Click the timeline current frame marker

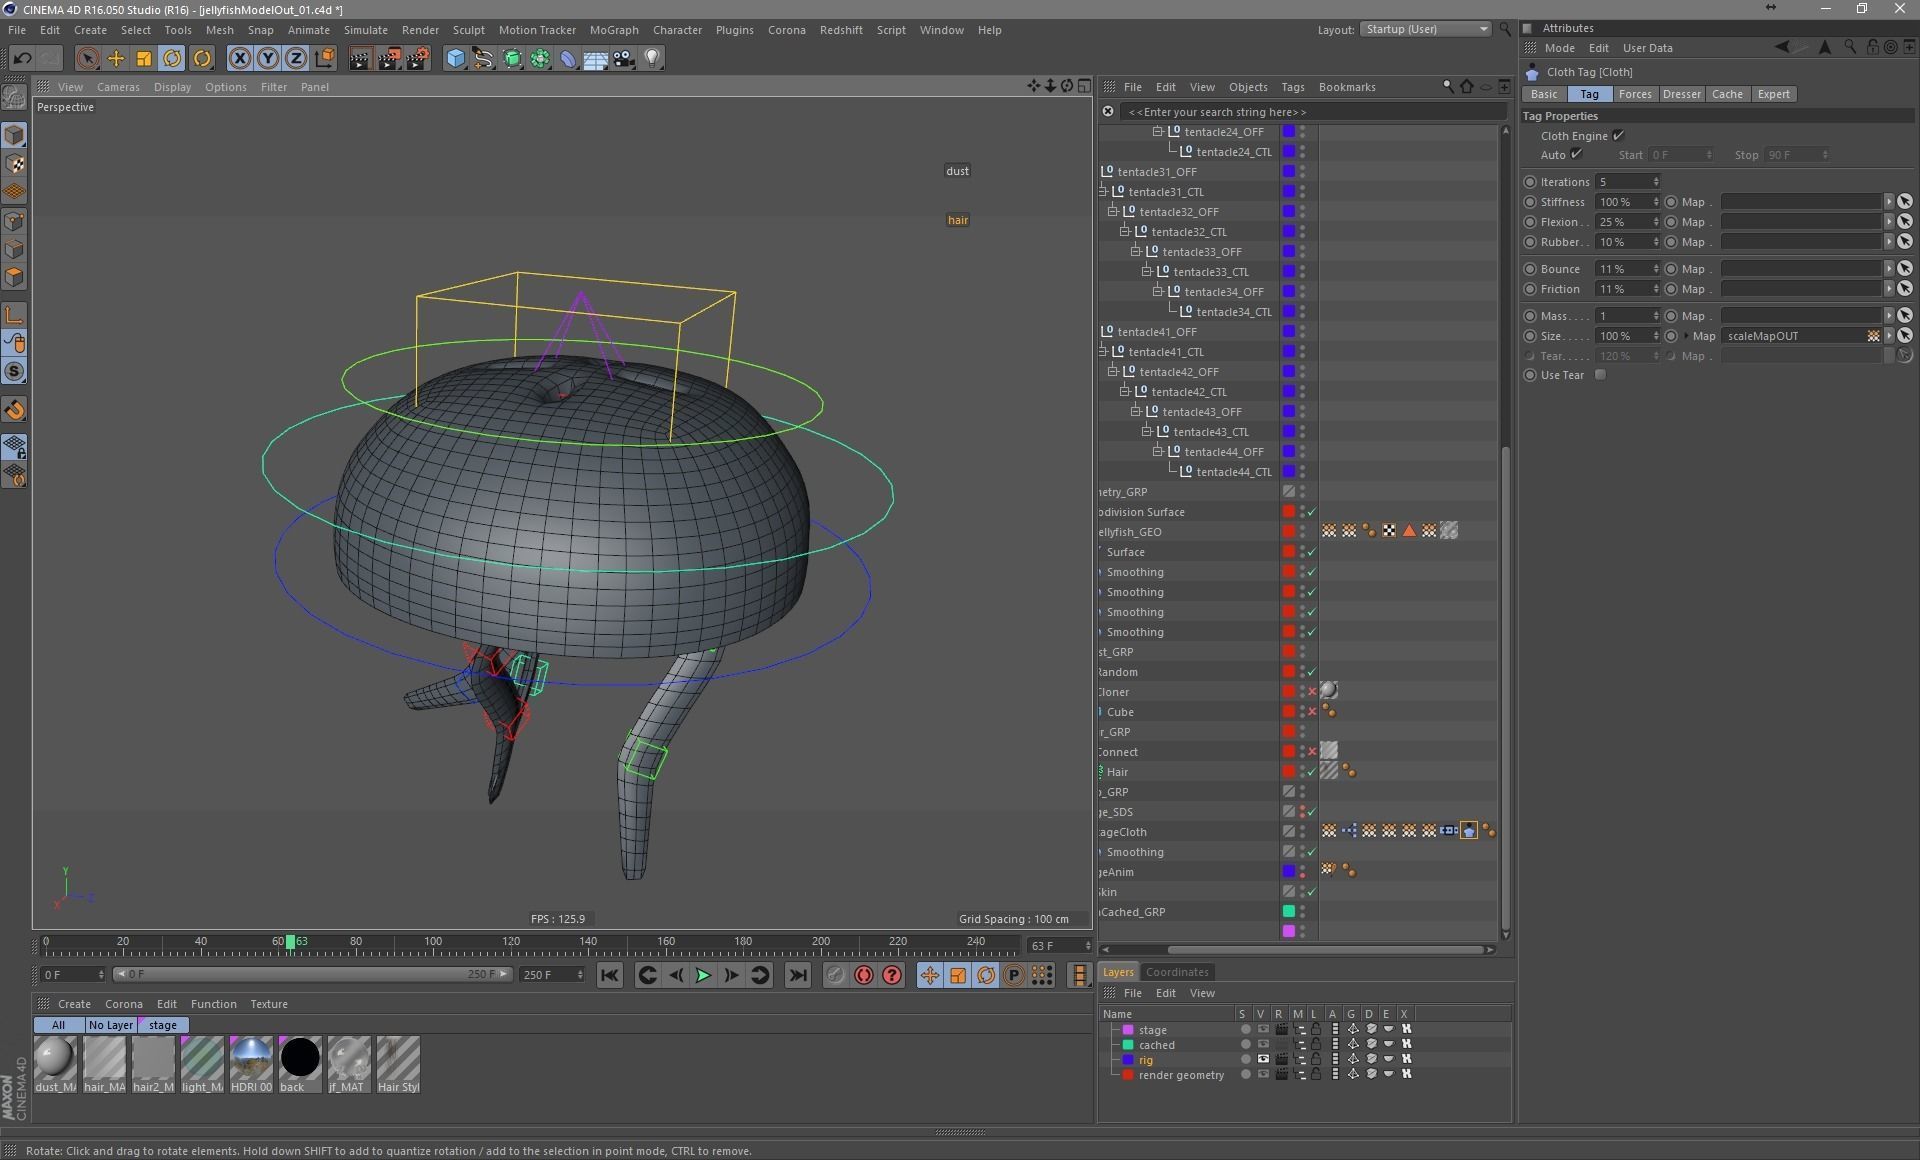pos(290,942)
